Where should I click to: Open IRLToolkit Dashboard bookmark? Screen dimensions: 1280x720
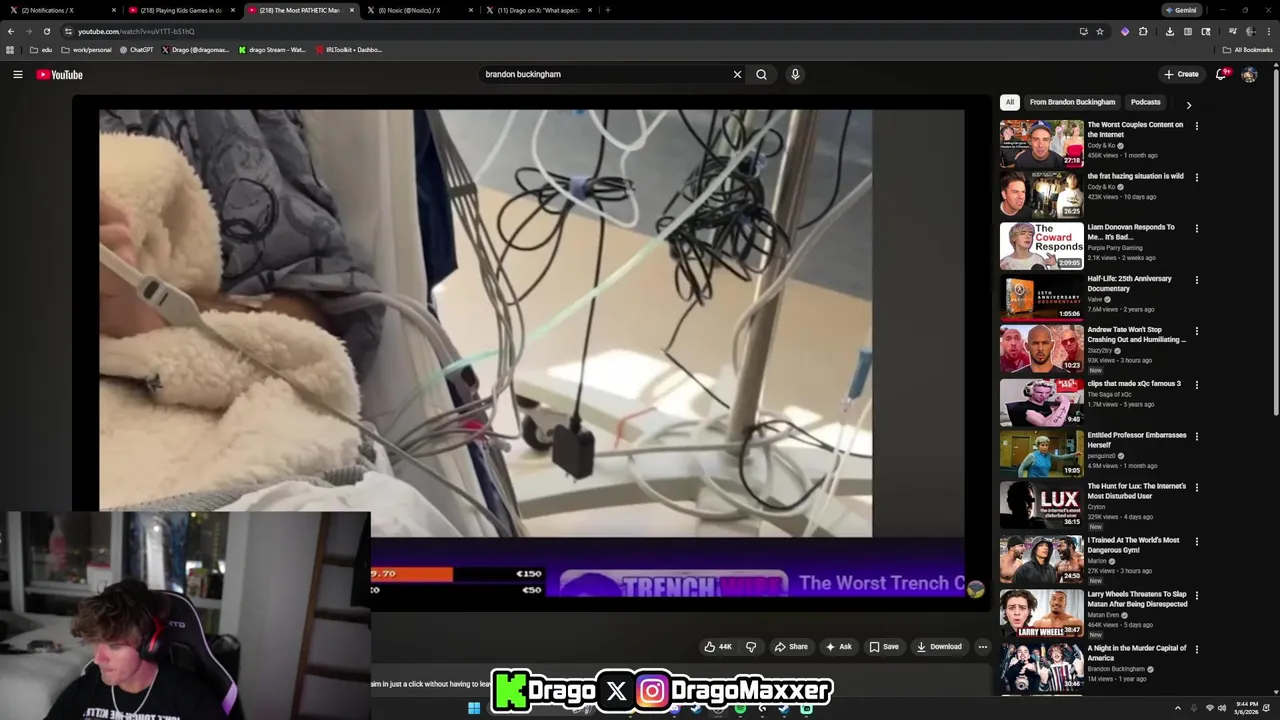click(348, 49)
